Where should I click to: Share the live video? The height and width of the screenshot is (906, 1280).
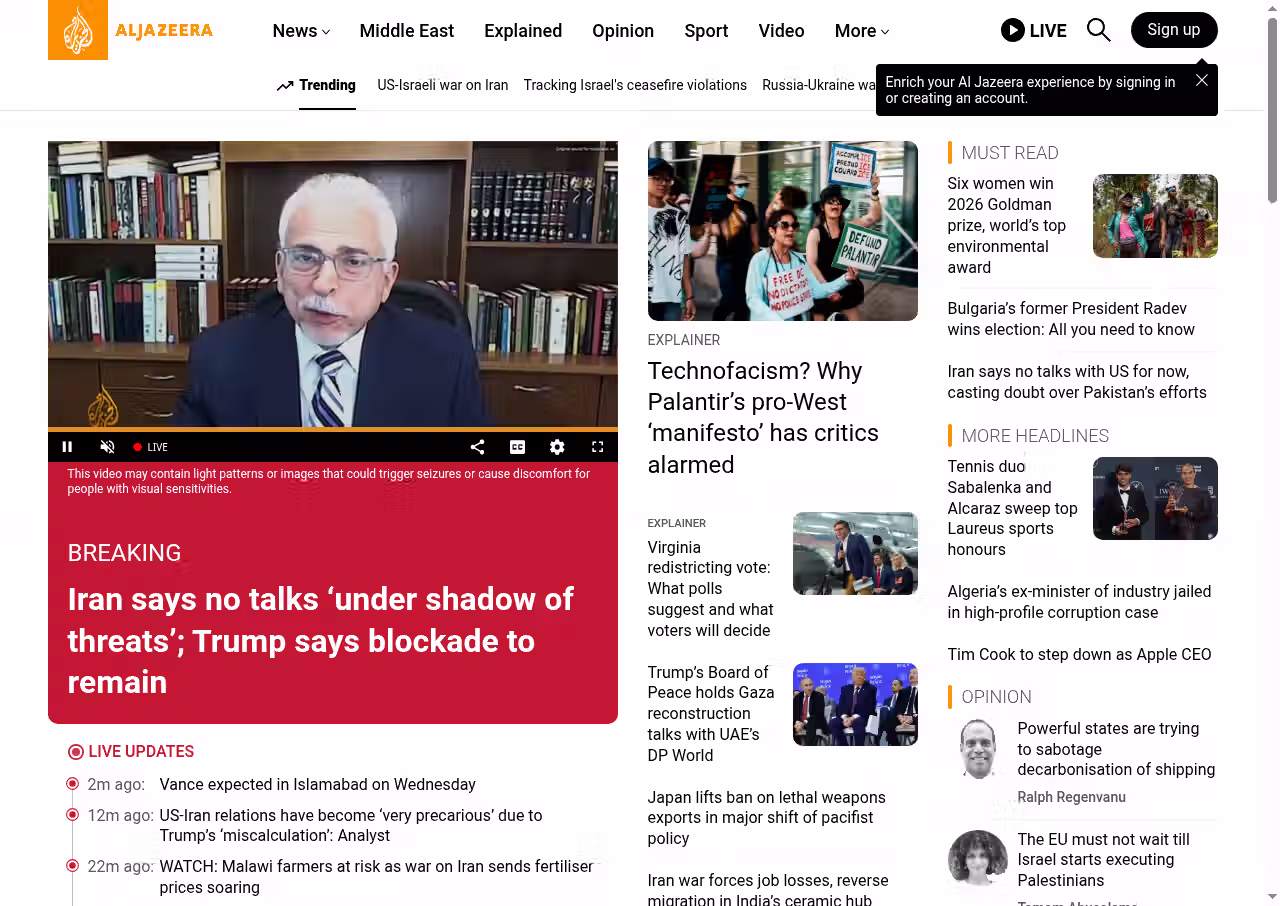[x=478, y=447]
